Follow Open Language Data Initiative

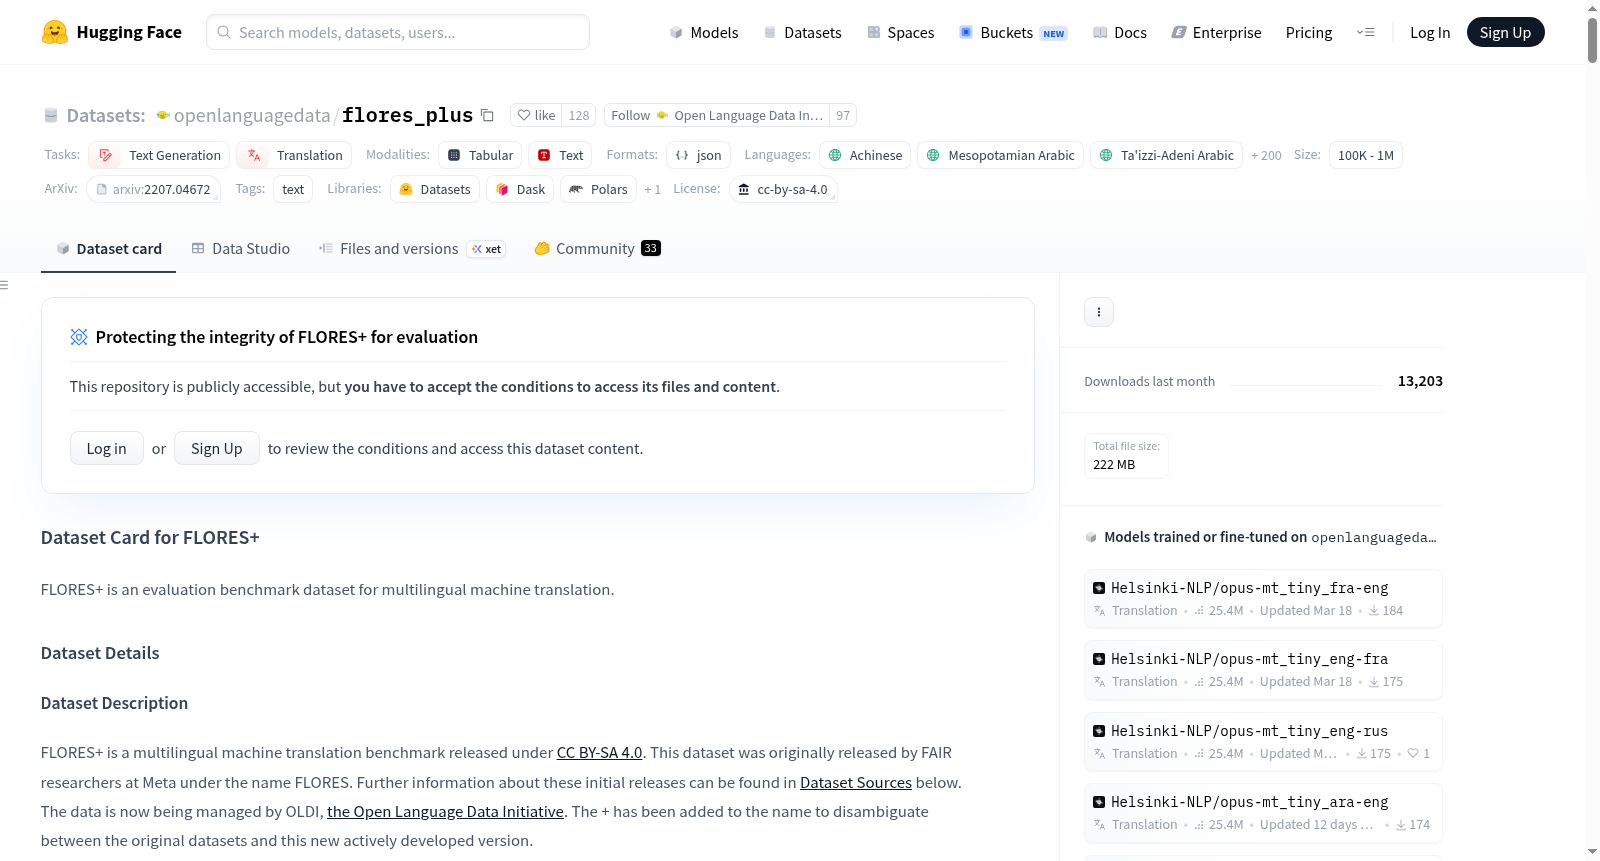click(717, 115)
